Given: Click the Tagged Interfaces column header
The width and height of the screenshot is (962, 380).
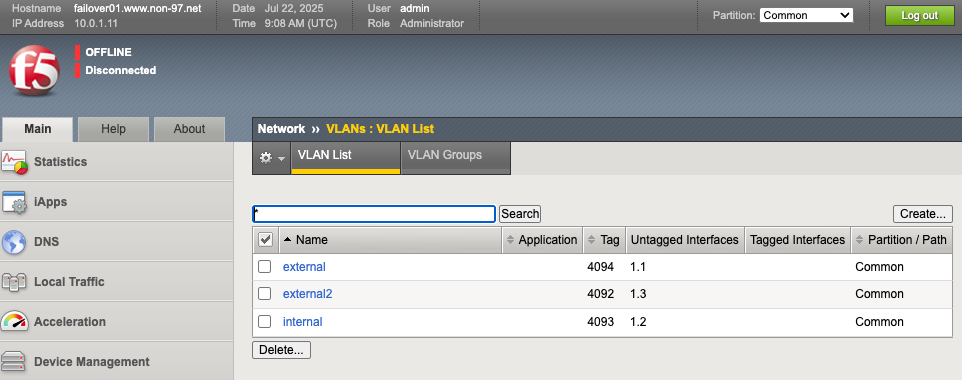Looking at the screenshot, I should click(798, 240).
